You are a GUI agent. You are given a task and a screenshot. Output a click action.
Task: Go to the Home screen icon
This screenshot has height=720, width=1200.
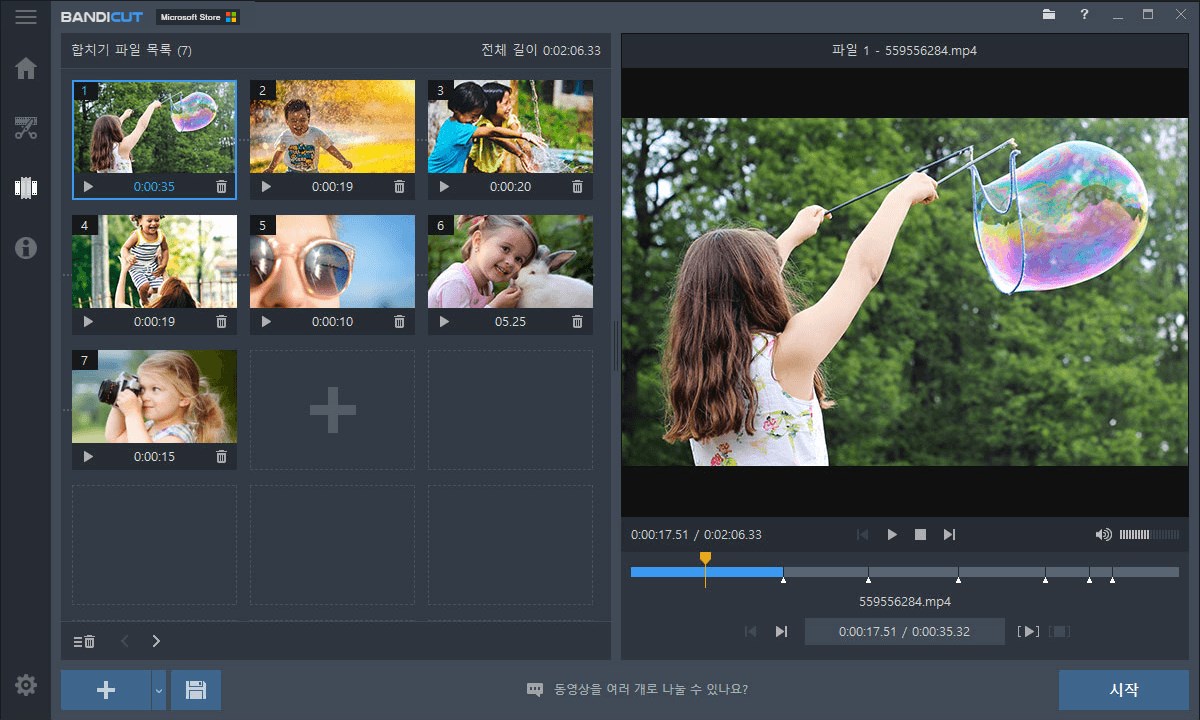pyautogui.click(x=26, y=68)
